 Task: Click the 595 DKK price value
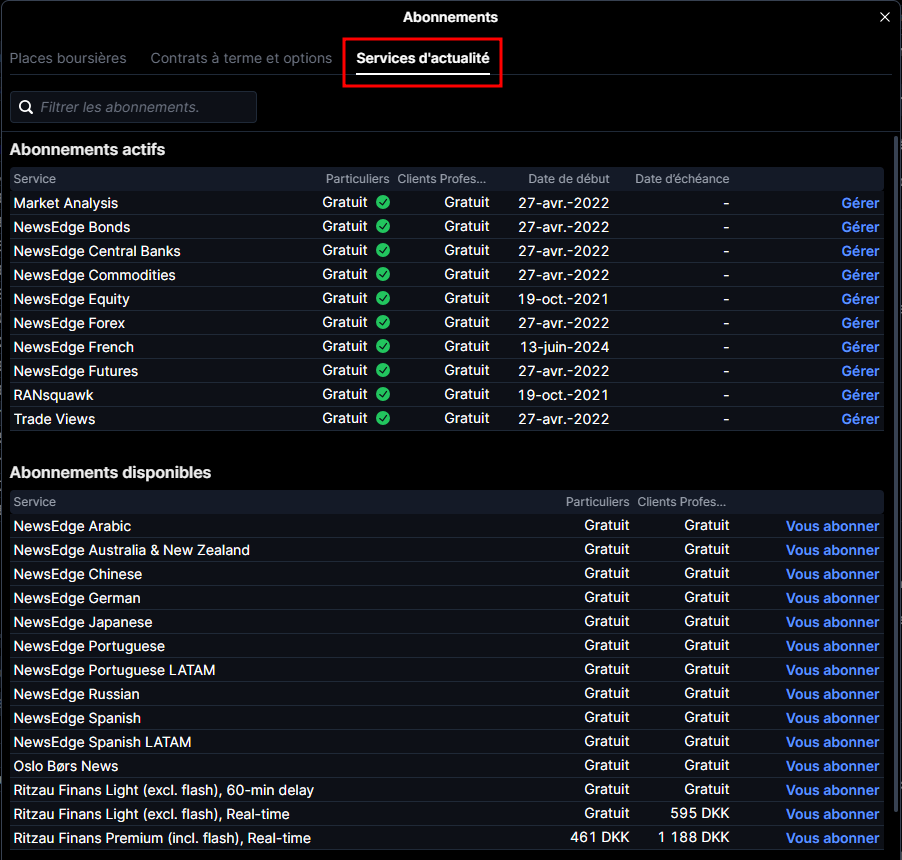tap(700, 813)
